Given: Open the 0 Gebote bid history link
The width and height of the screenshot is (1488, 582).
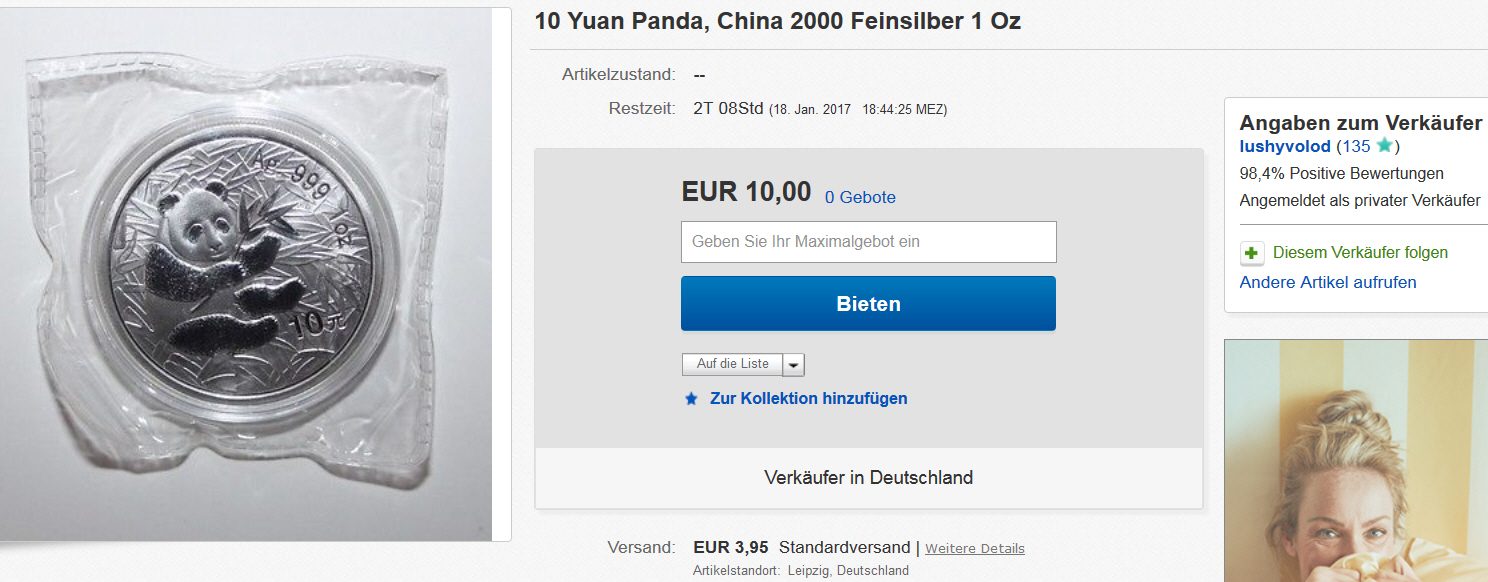Looking at the screenshot, I should [x=860, y=198].
